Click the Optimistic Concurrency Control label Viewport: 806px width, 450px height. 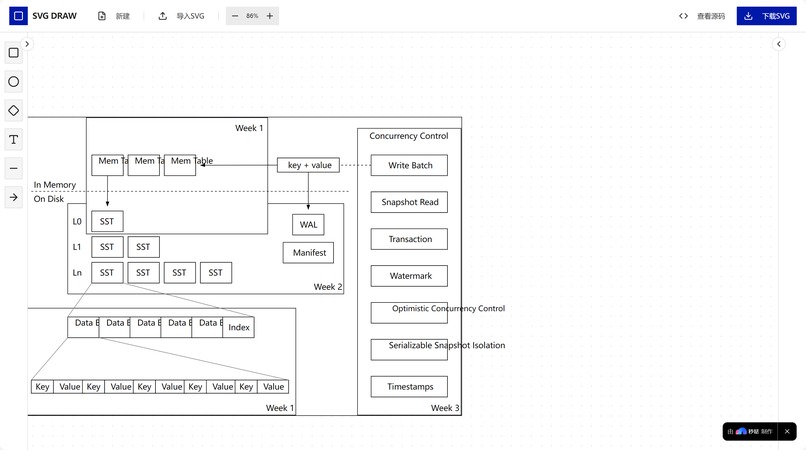448,308
